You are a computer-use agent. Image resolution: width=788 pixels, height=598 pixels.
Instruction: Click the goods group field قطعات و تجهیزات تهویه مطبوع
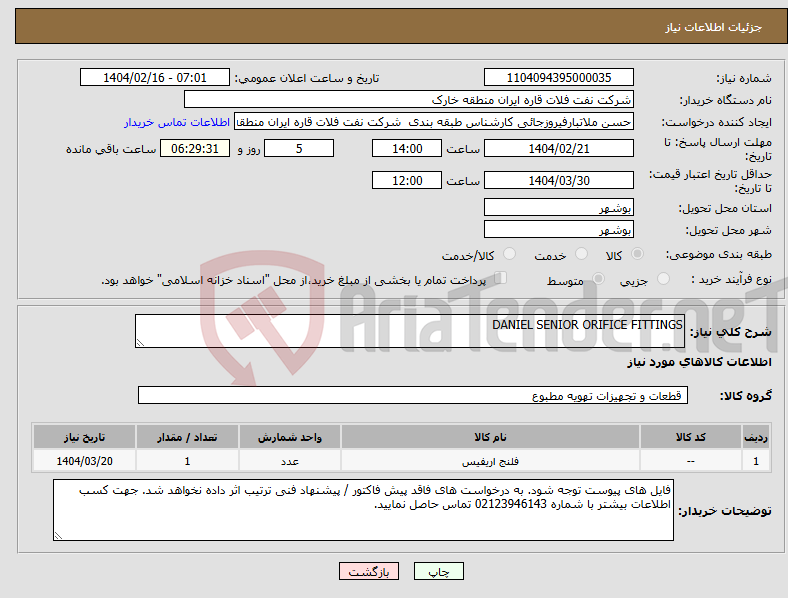413,395
